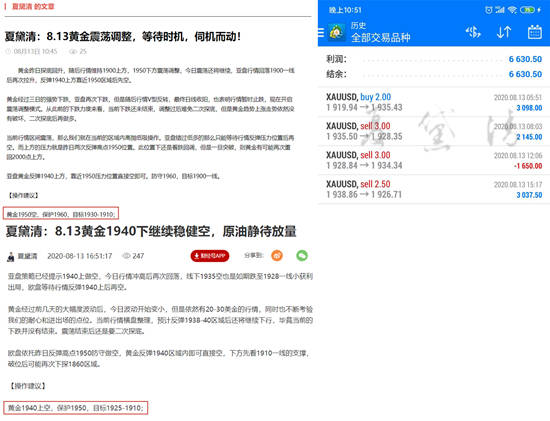Viewport: 550px width, 421px height.
Task: Open the calendar date range icon
Action: click(535, 32)
